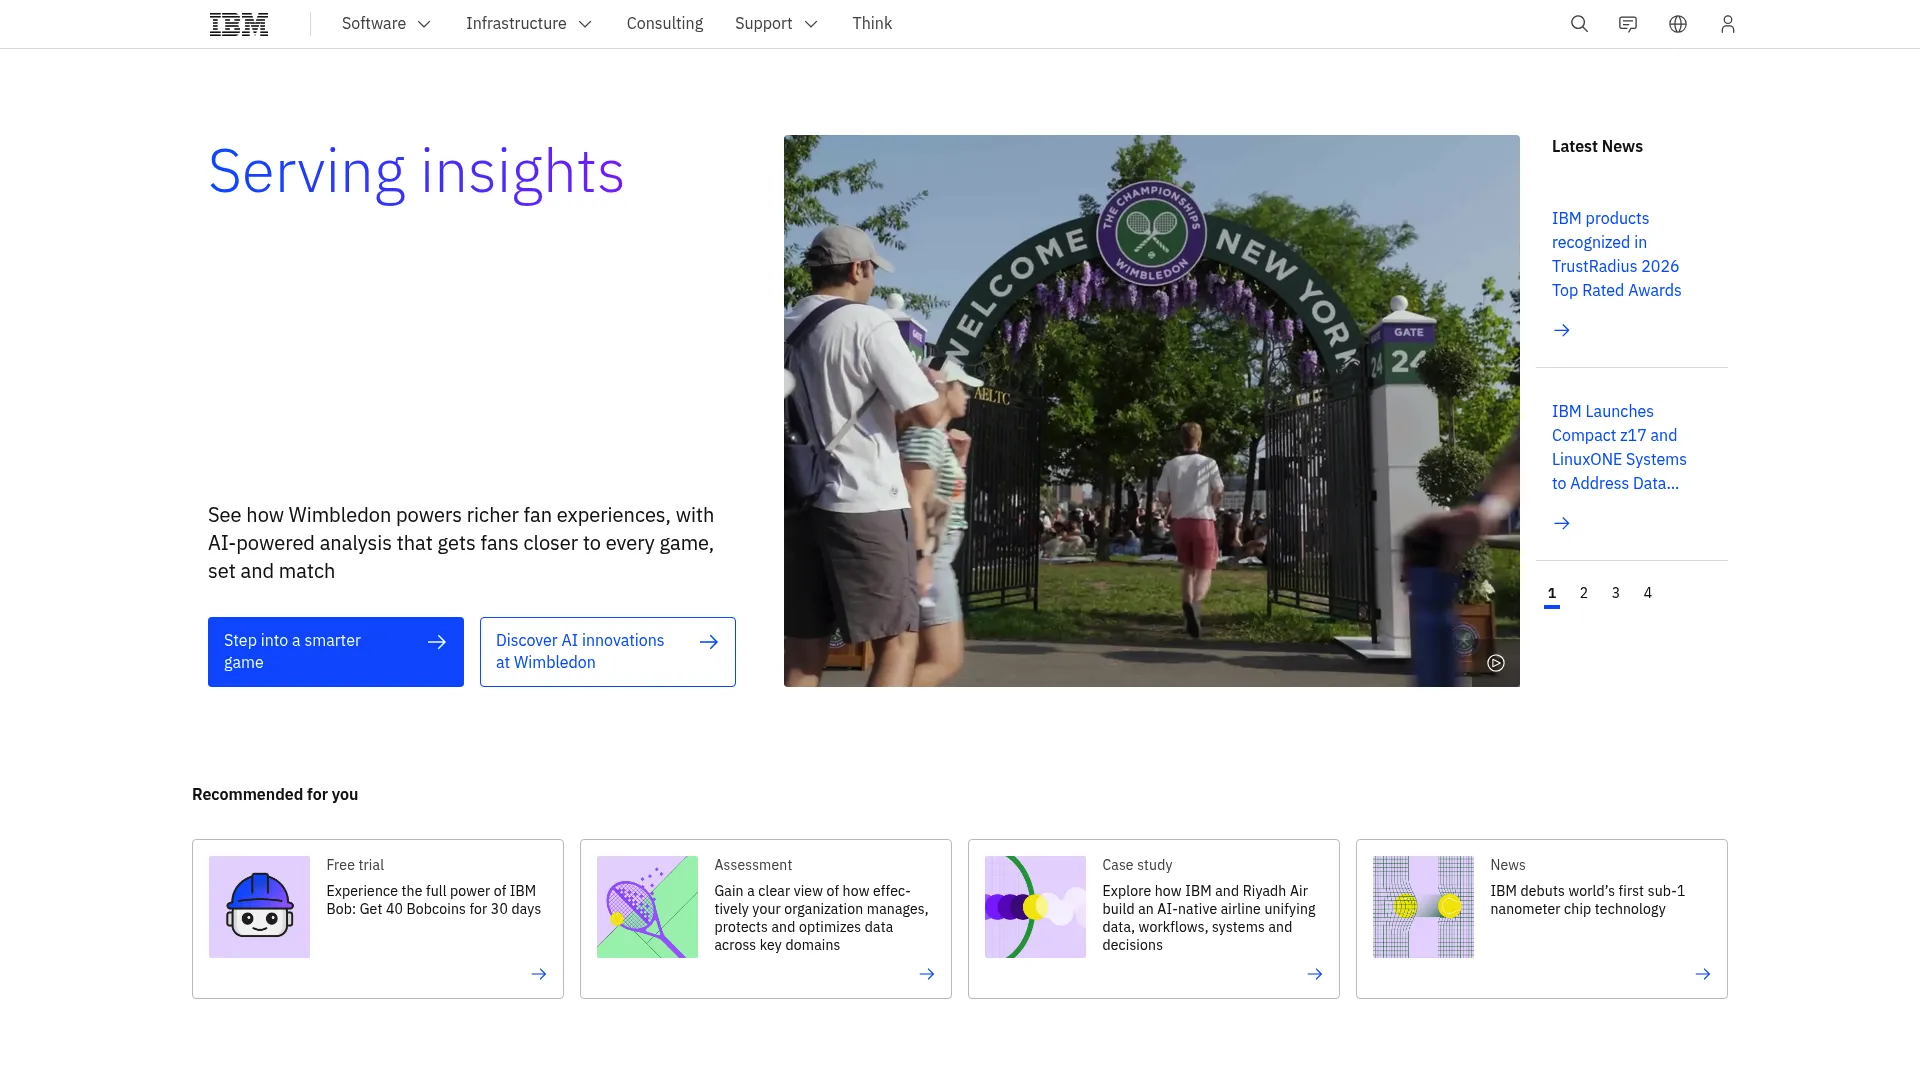The image size is (1920, 1080).
Task: Click the Latest News heading
Action: tap(1597, 146)
